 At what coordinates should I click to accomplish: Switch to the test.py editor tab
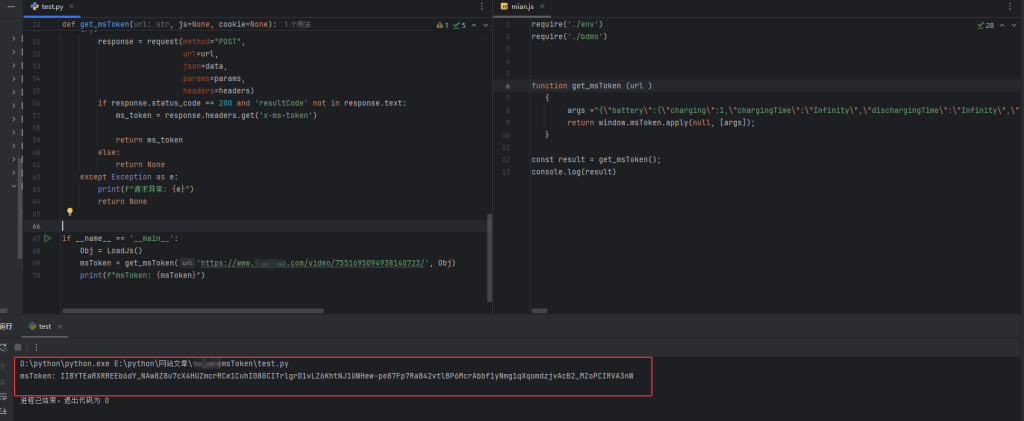click(x=50, y=6)
